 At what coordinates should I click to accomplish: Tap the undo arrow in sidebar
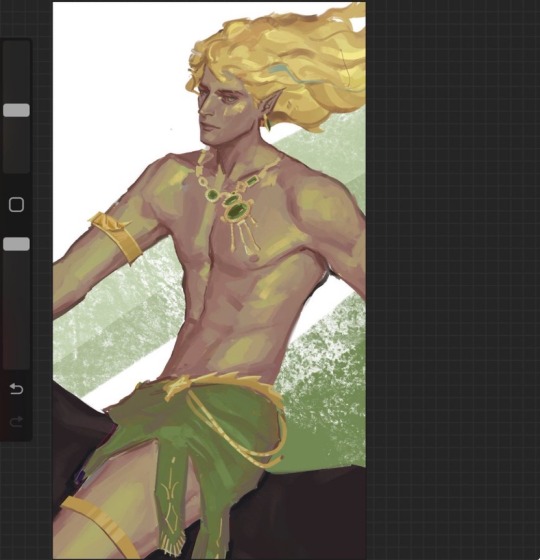pyautogui.click(x=16, y=389)
